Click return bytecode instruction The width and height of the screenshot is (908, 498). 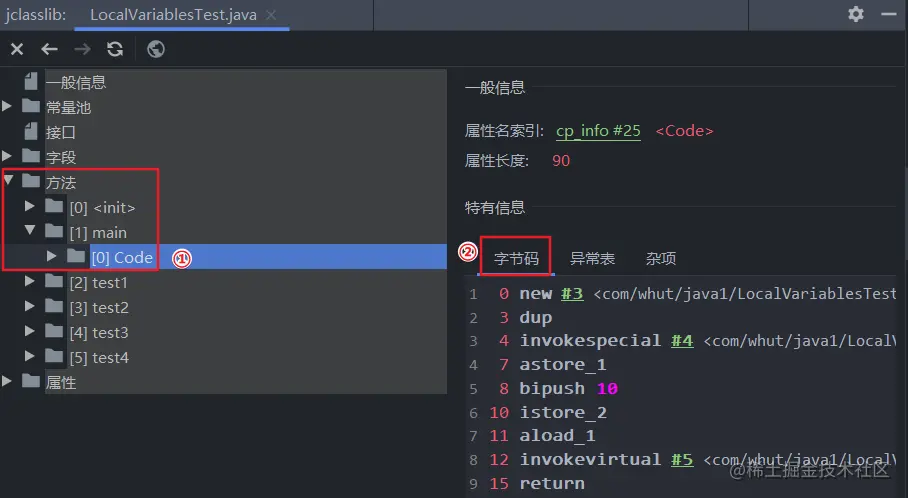(552, 483)
